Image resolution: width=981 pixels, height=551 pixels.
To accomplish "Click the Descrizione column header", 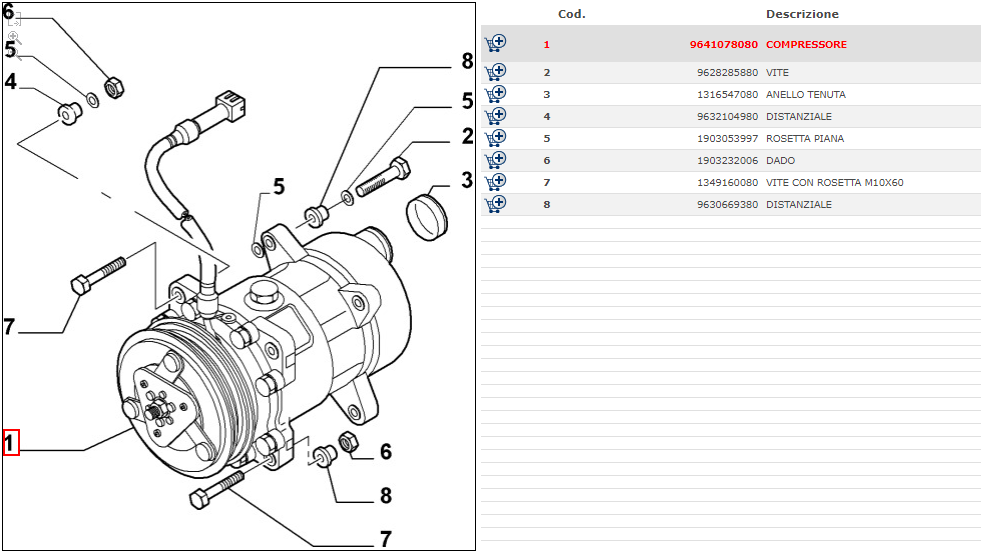I will (802, 14).
